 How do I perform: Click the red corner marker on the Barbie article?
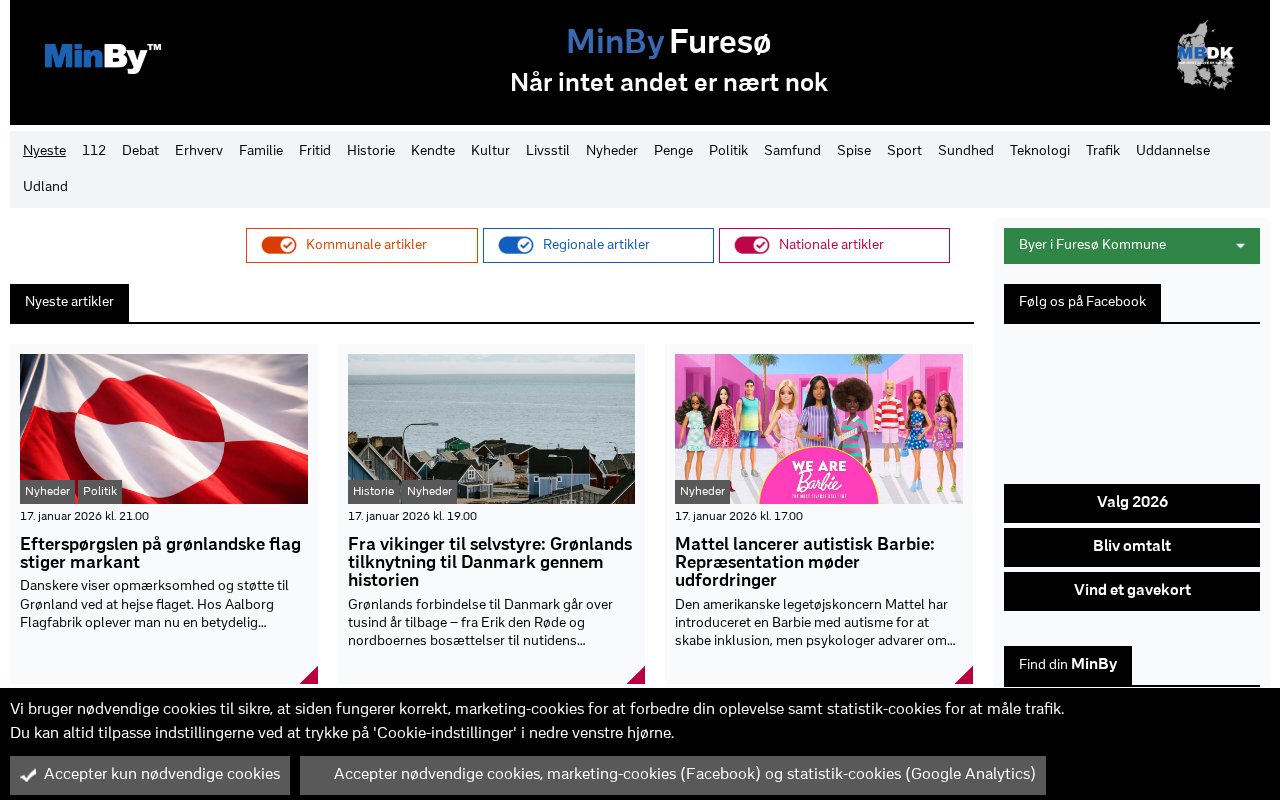tap(965, 676)
